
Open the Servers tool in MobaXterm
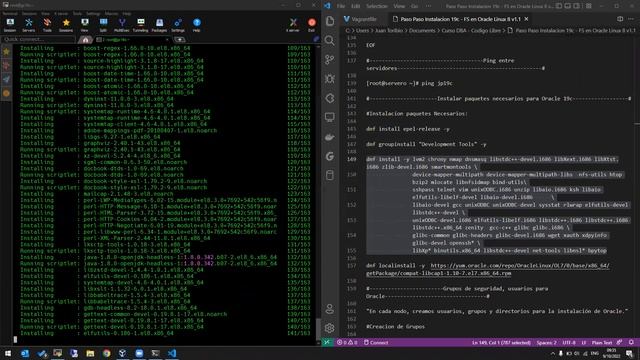29,25
